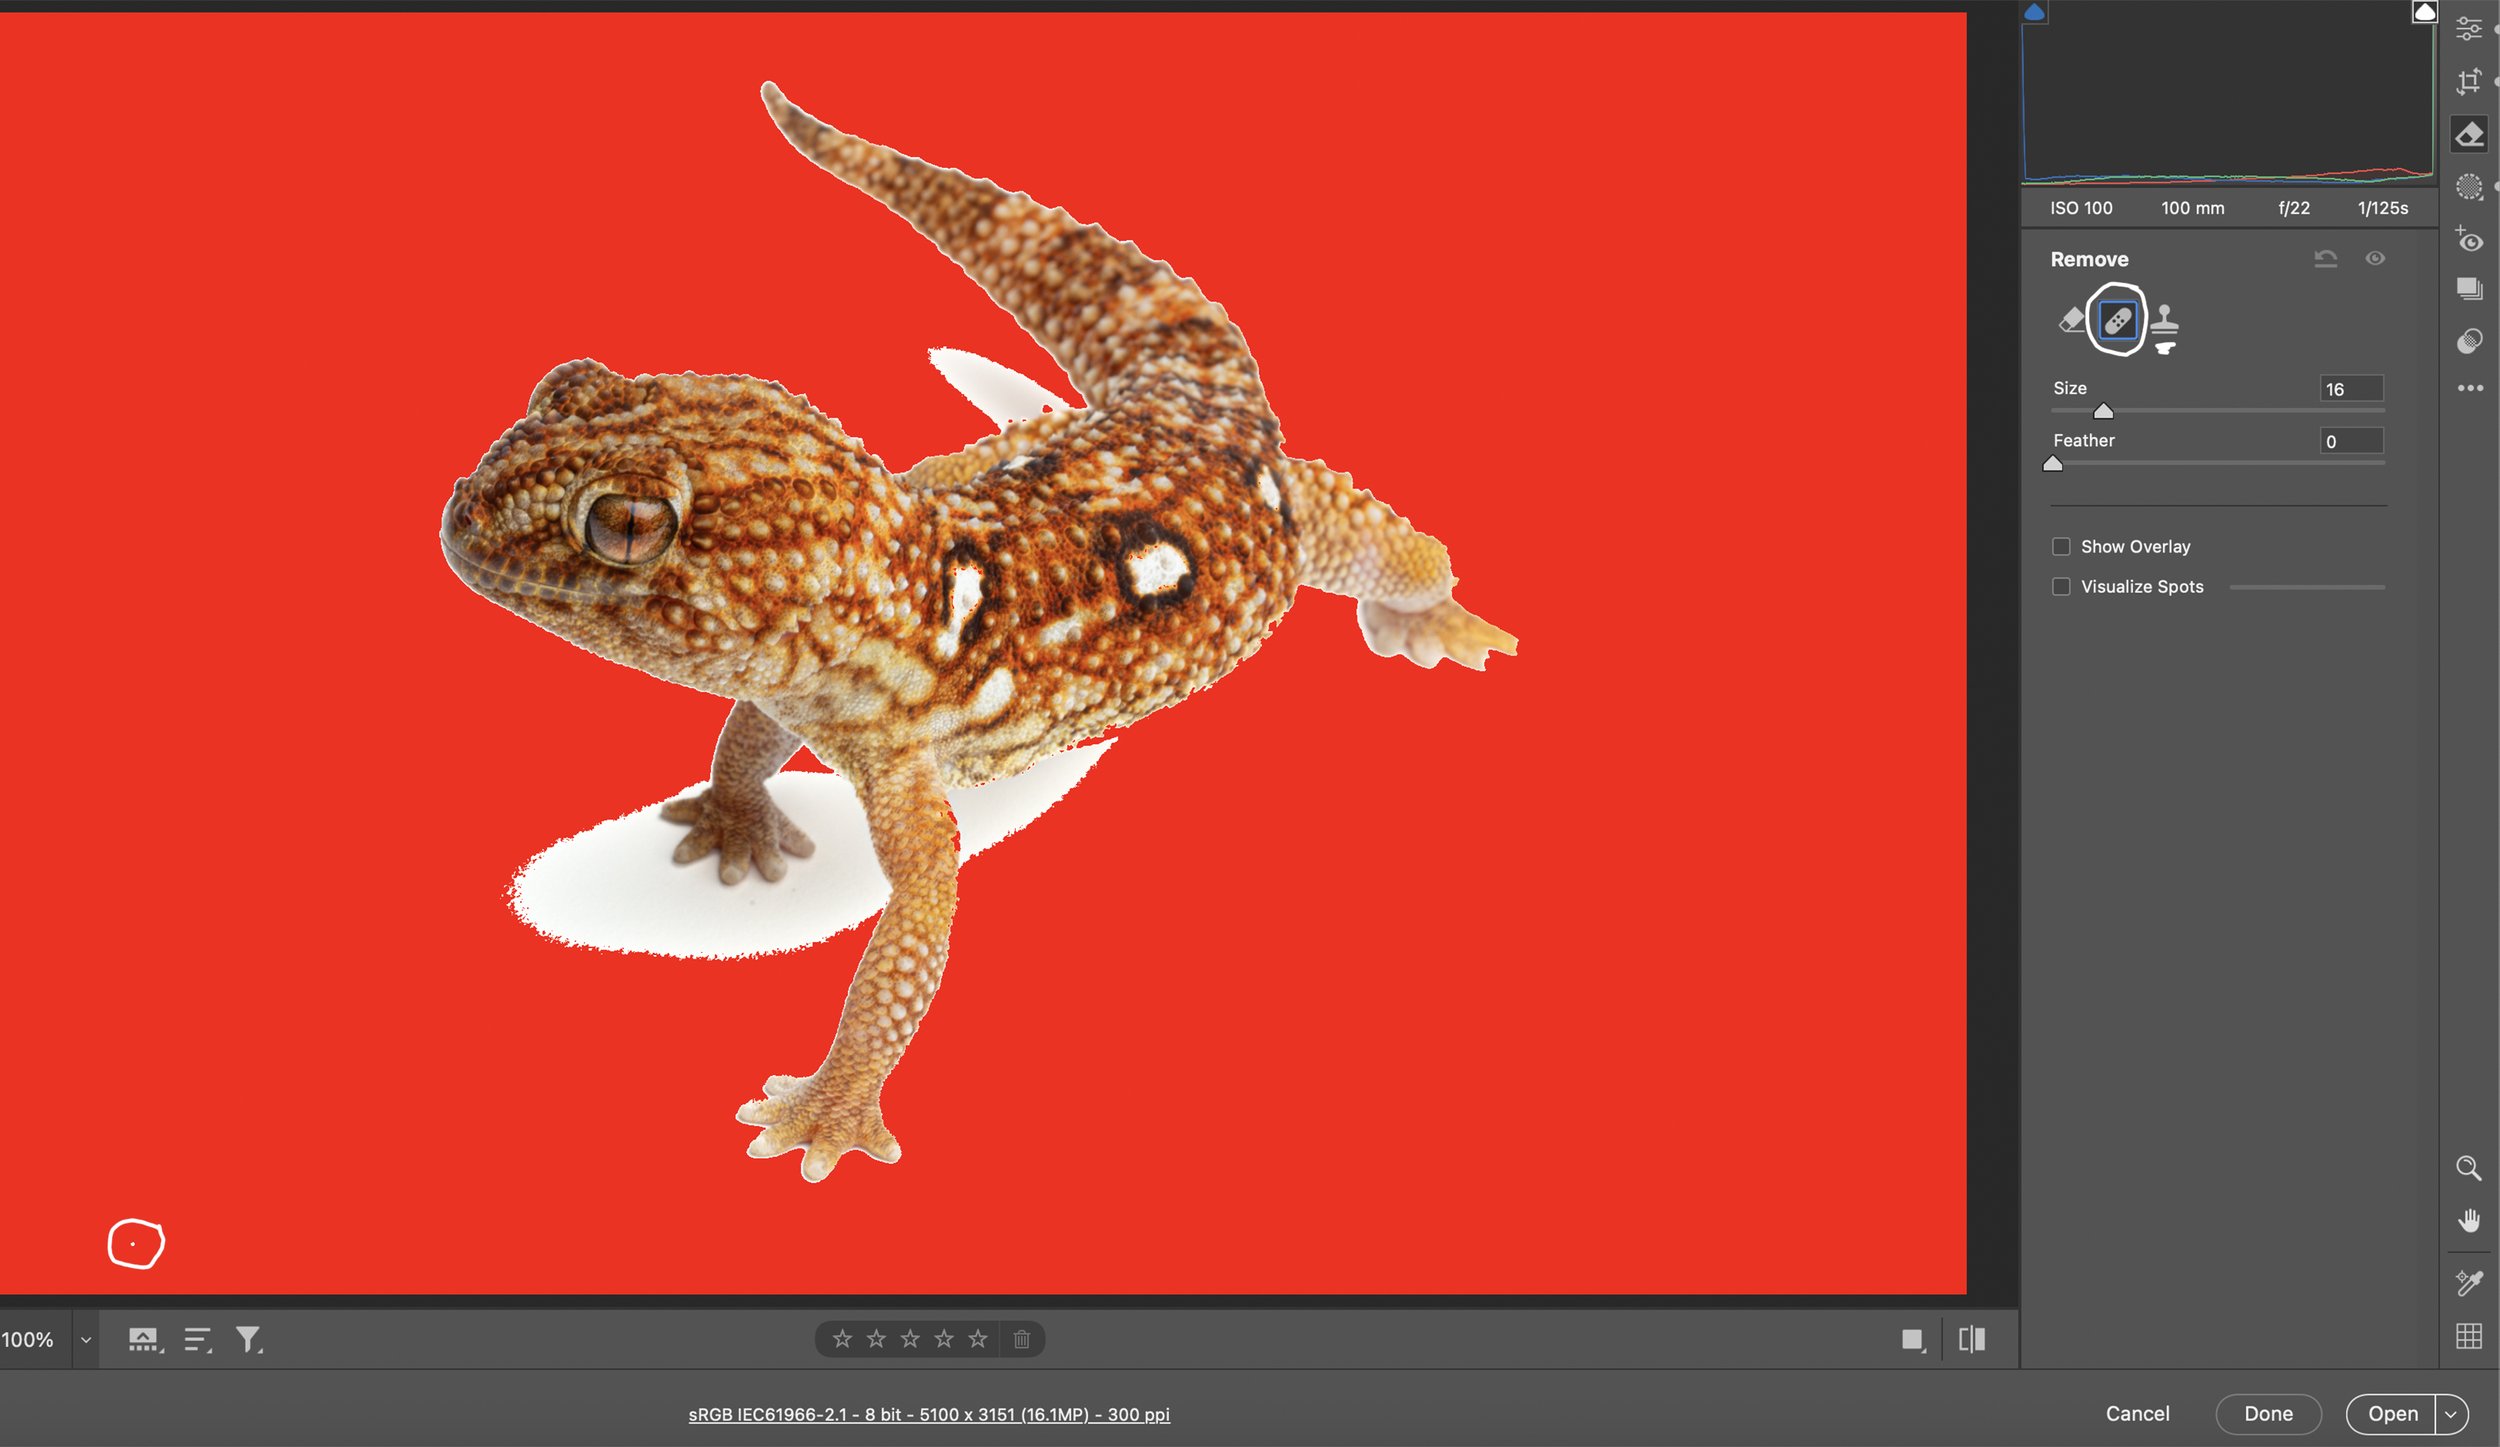Toggle the grid overlay icon
2500x1447 pixels.
tap(2469, 1336)
